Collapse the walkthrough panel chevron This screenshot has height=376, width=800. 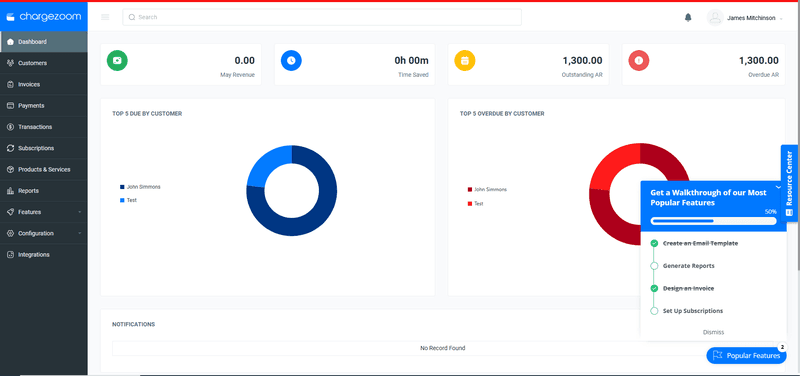(x=778, y=187)
